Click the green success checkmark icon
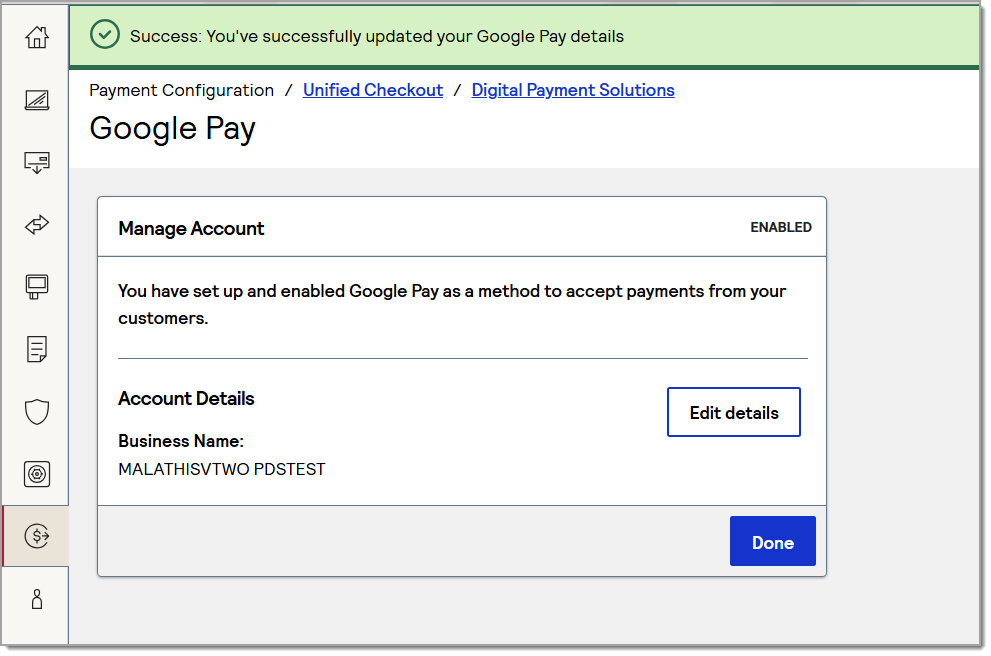This screenshot has height=656, width=991. tap(104, 35)
